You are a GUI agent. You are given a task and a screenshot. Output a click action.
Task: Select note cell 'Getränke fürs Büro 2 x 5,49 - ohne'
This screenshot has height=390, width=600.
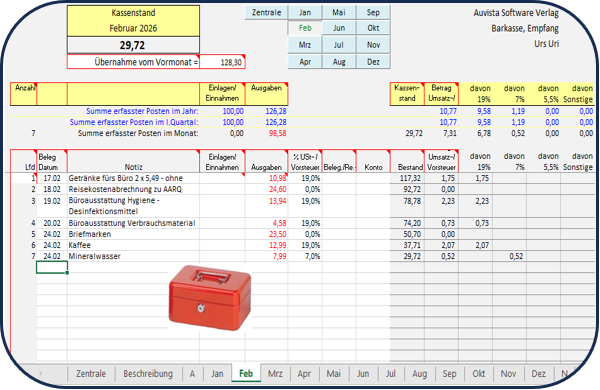tap(133, 178)
